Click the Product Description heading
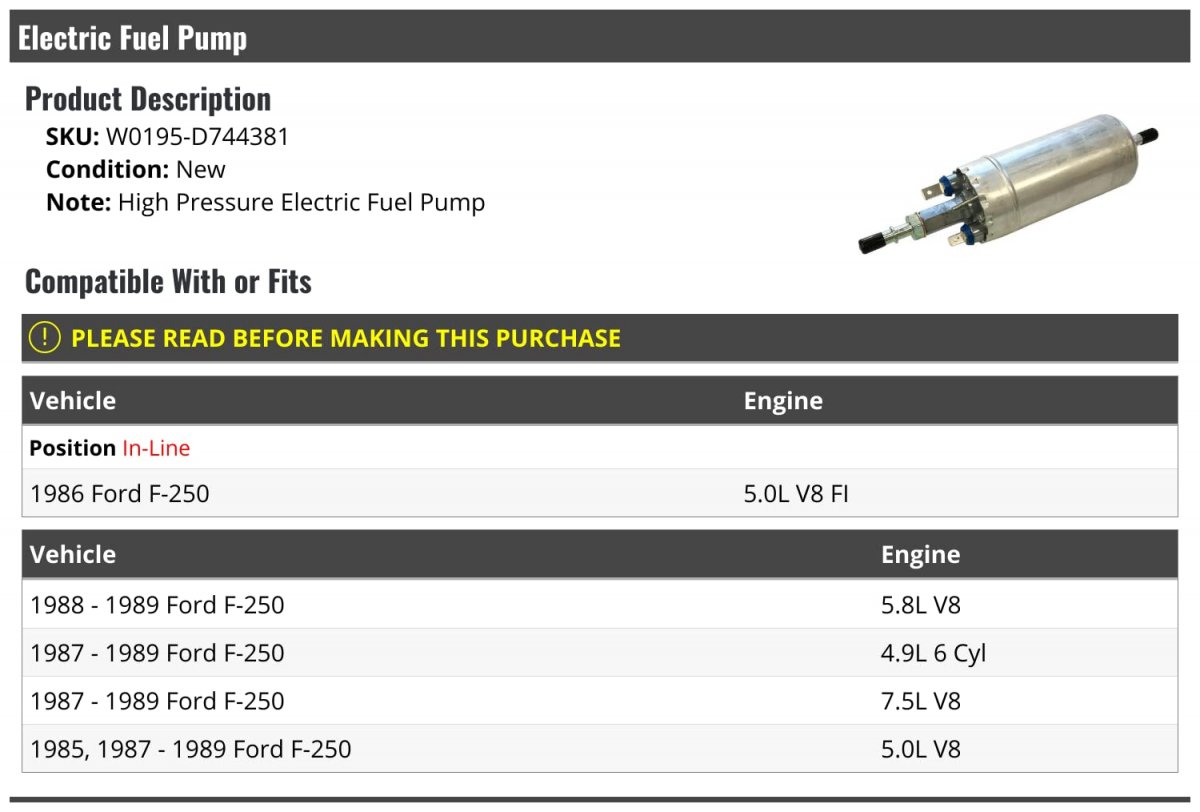The image size is (1200, 812). point(148,99)
